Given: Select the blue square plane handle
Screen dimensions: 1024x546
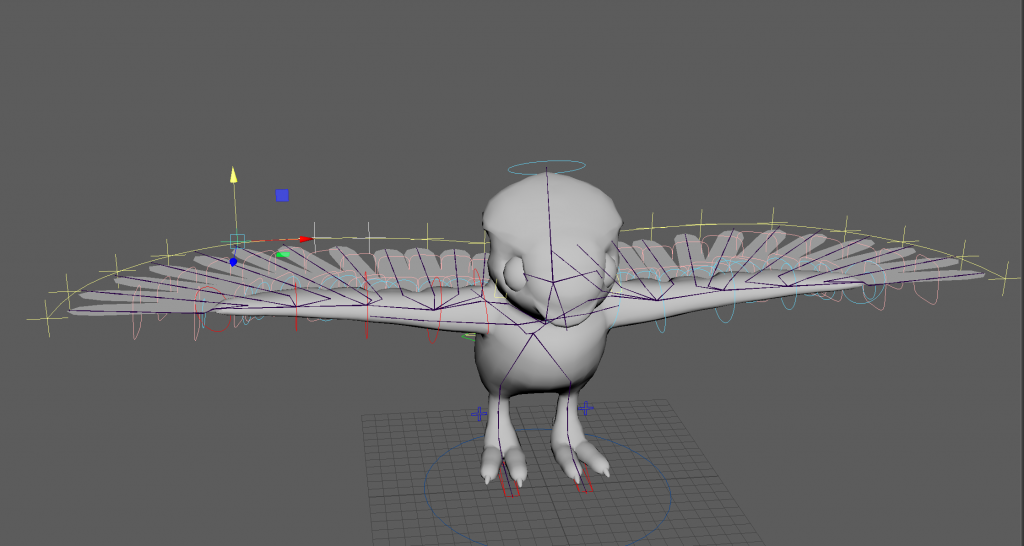Looking at the screenshot, I should point(282,196).
